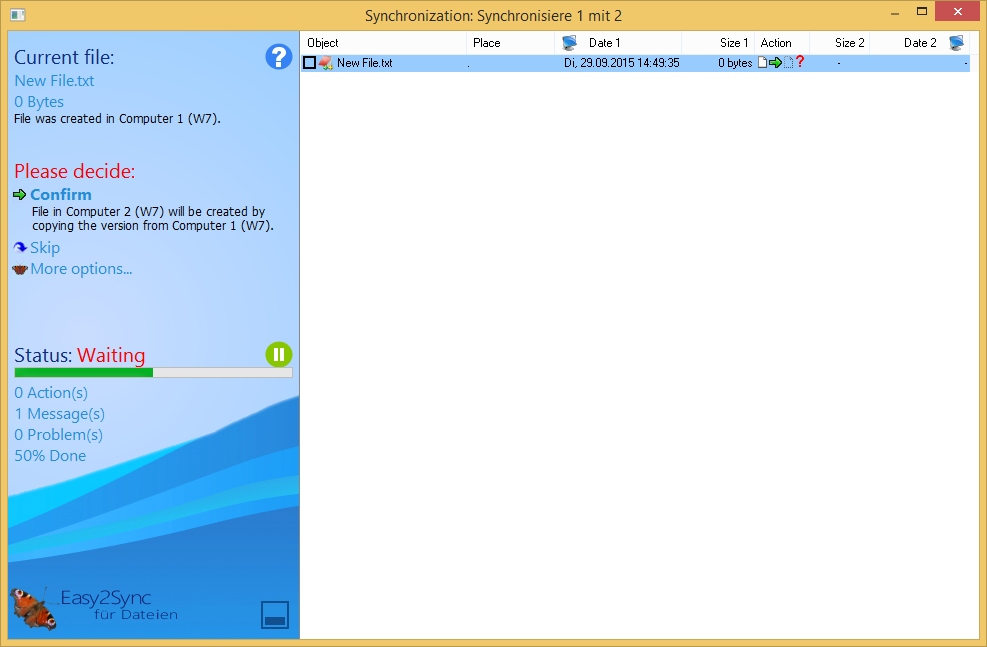Select the New File.txt row name
Viewport: 987px width, 647px height.
(x=364, y=63)
